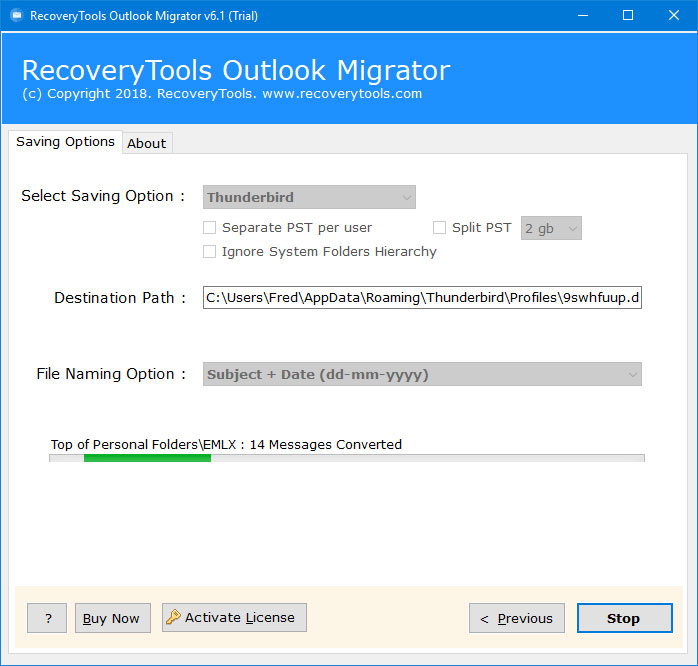Enable Separate PST per user checkbox
Screen dimensions: 698x666
210,228
